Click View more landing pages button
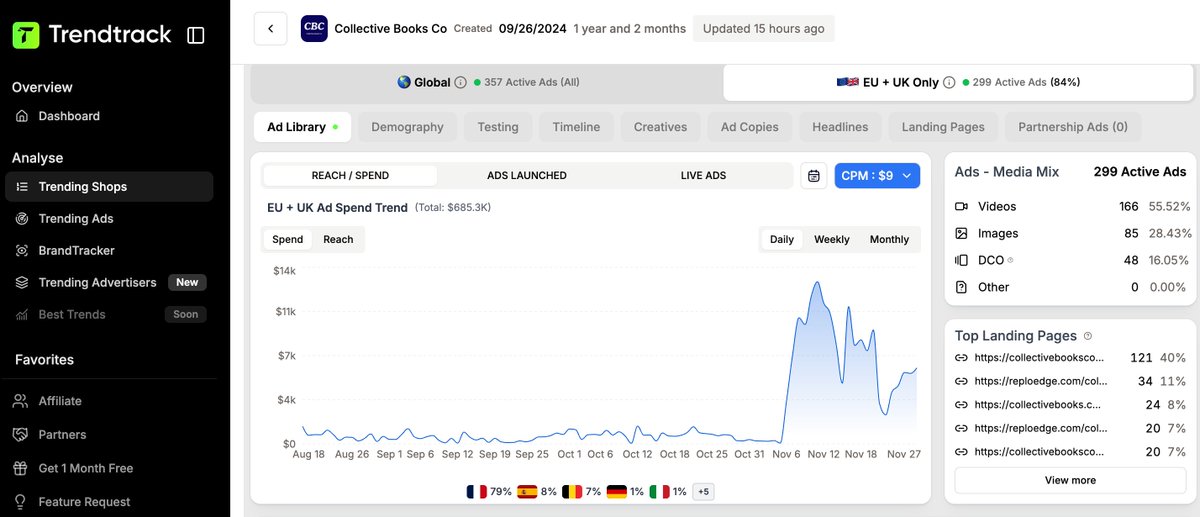The width and height of the screenshot is (1200, 517). [x=1070, y=480]
